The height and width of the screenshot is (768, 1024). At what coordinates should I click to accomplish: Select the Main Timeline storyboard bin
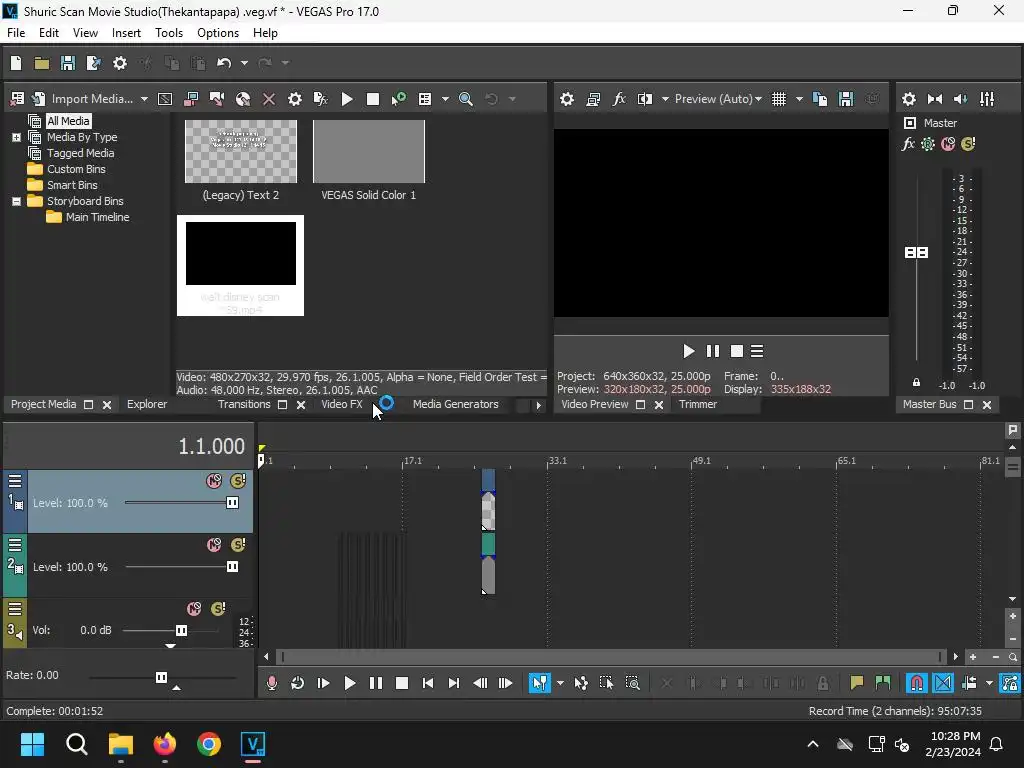pyautogui.click(x=97, y=217)
